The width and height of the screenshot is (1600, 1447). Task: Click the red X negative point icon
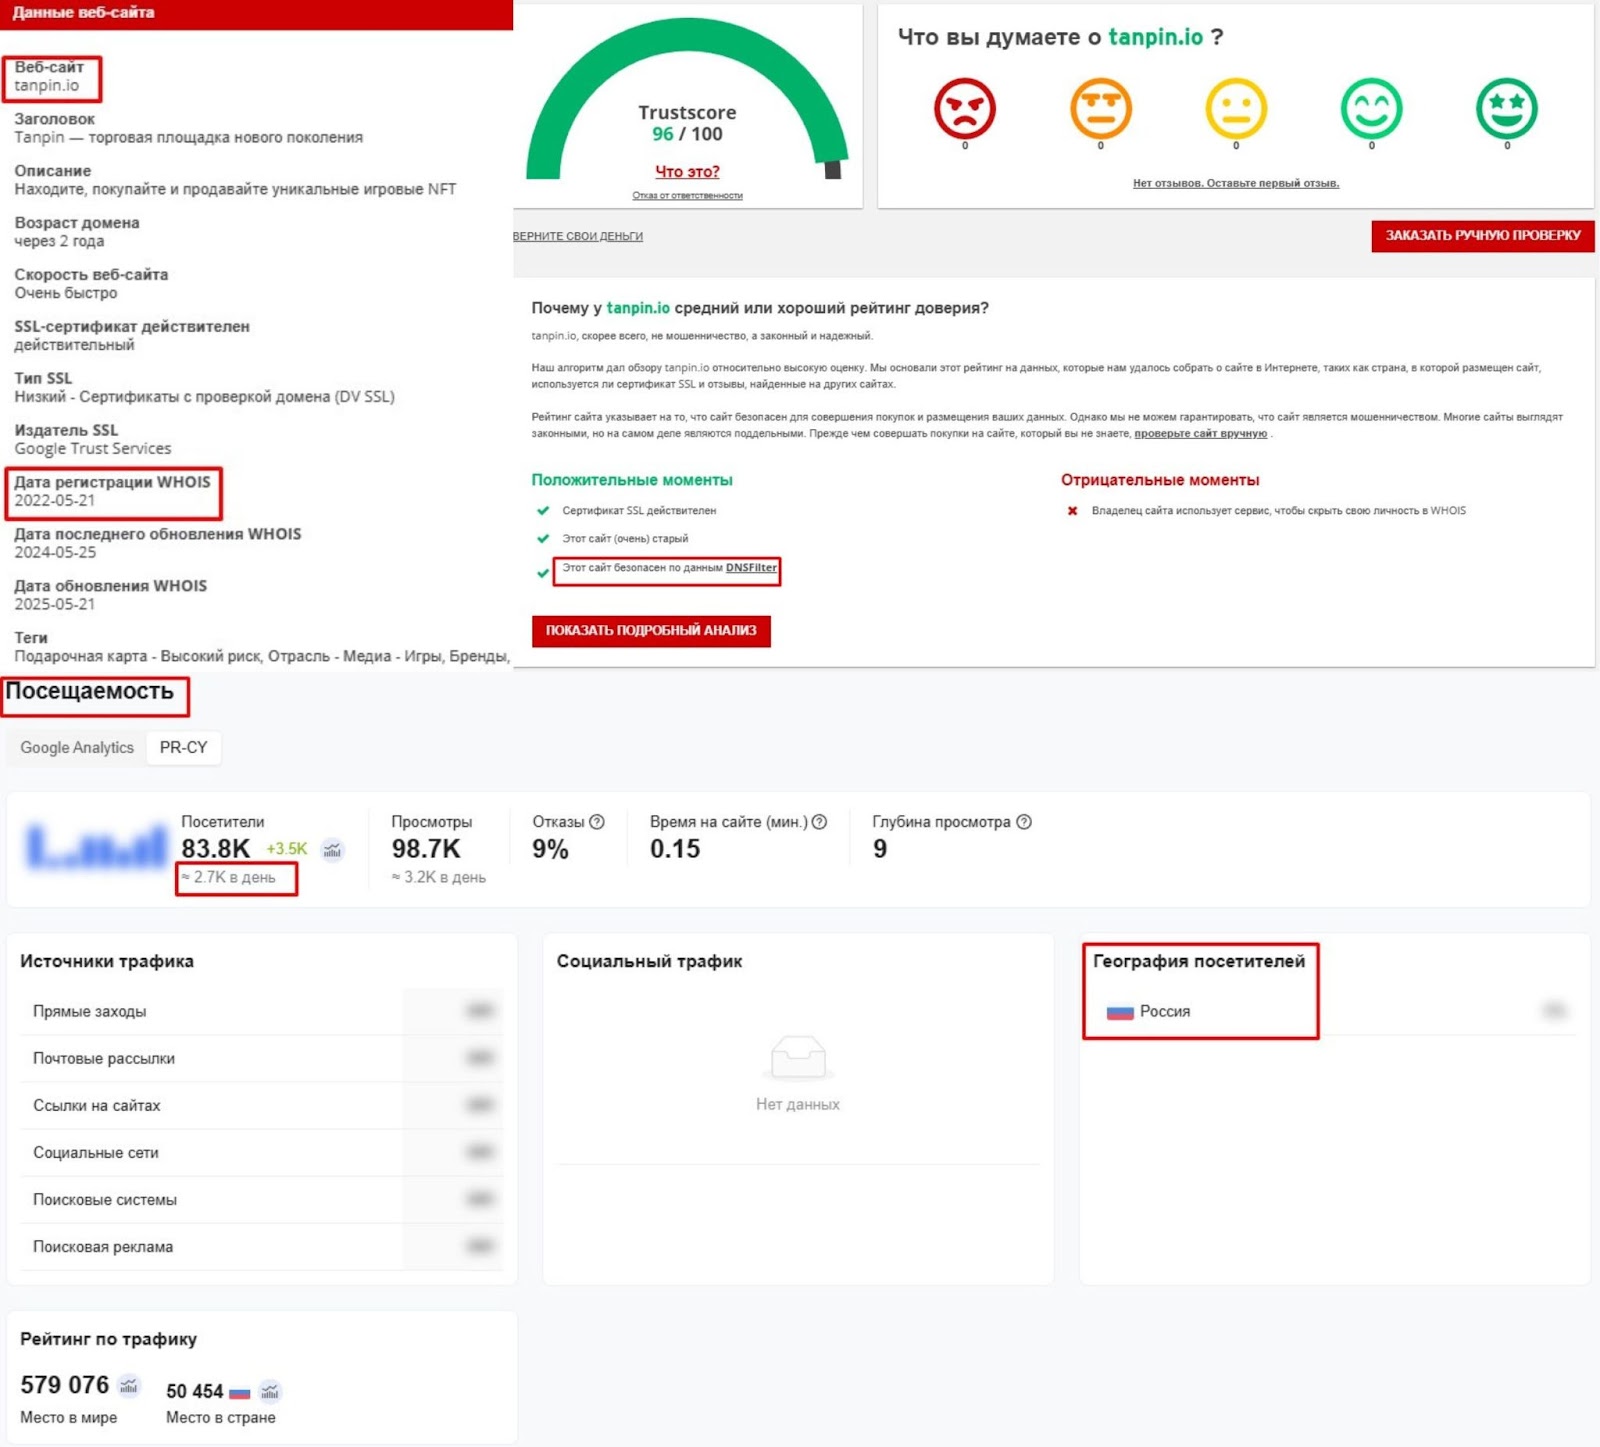[1072, 511]
